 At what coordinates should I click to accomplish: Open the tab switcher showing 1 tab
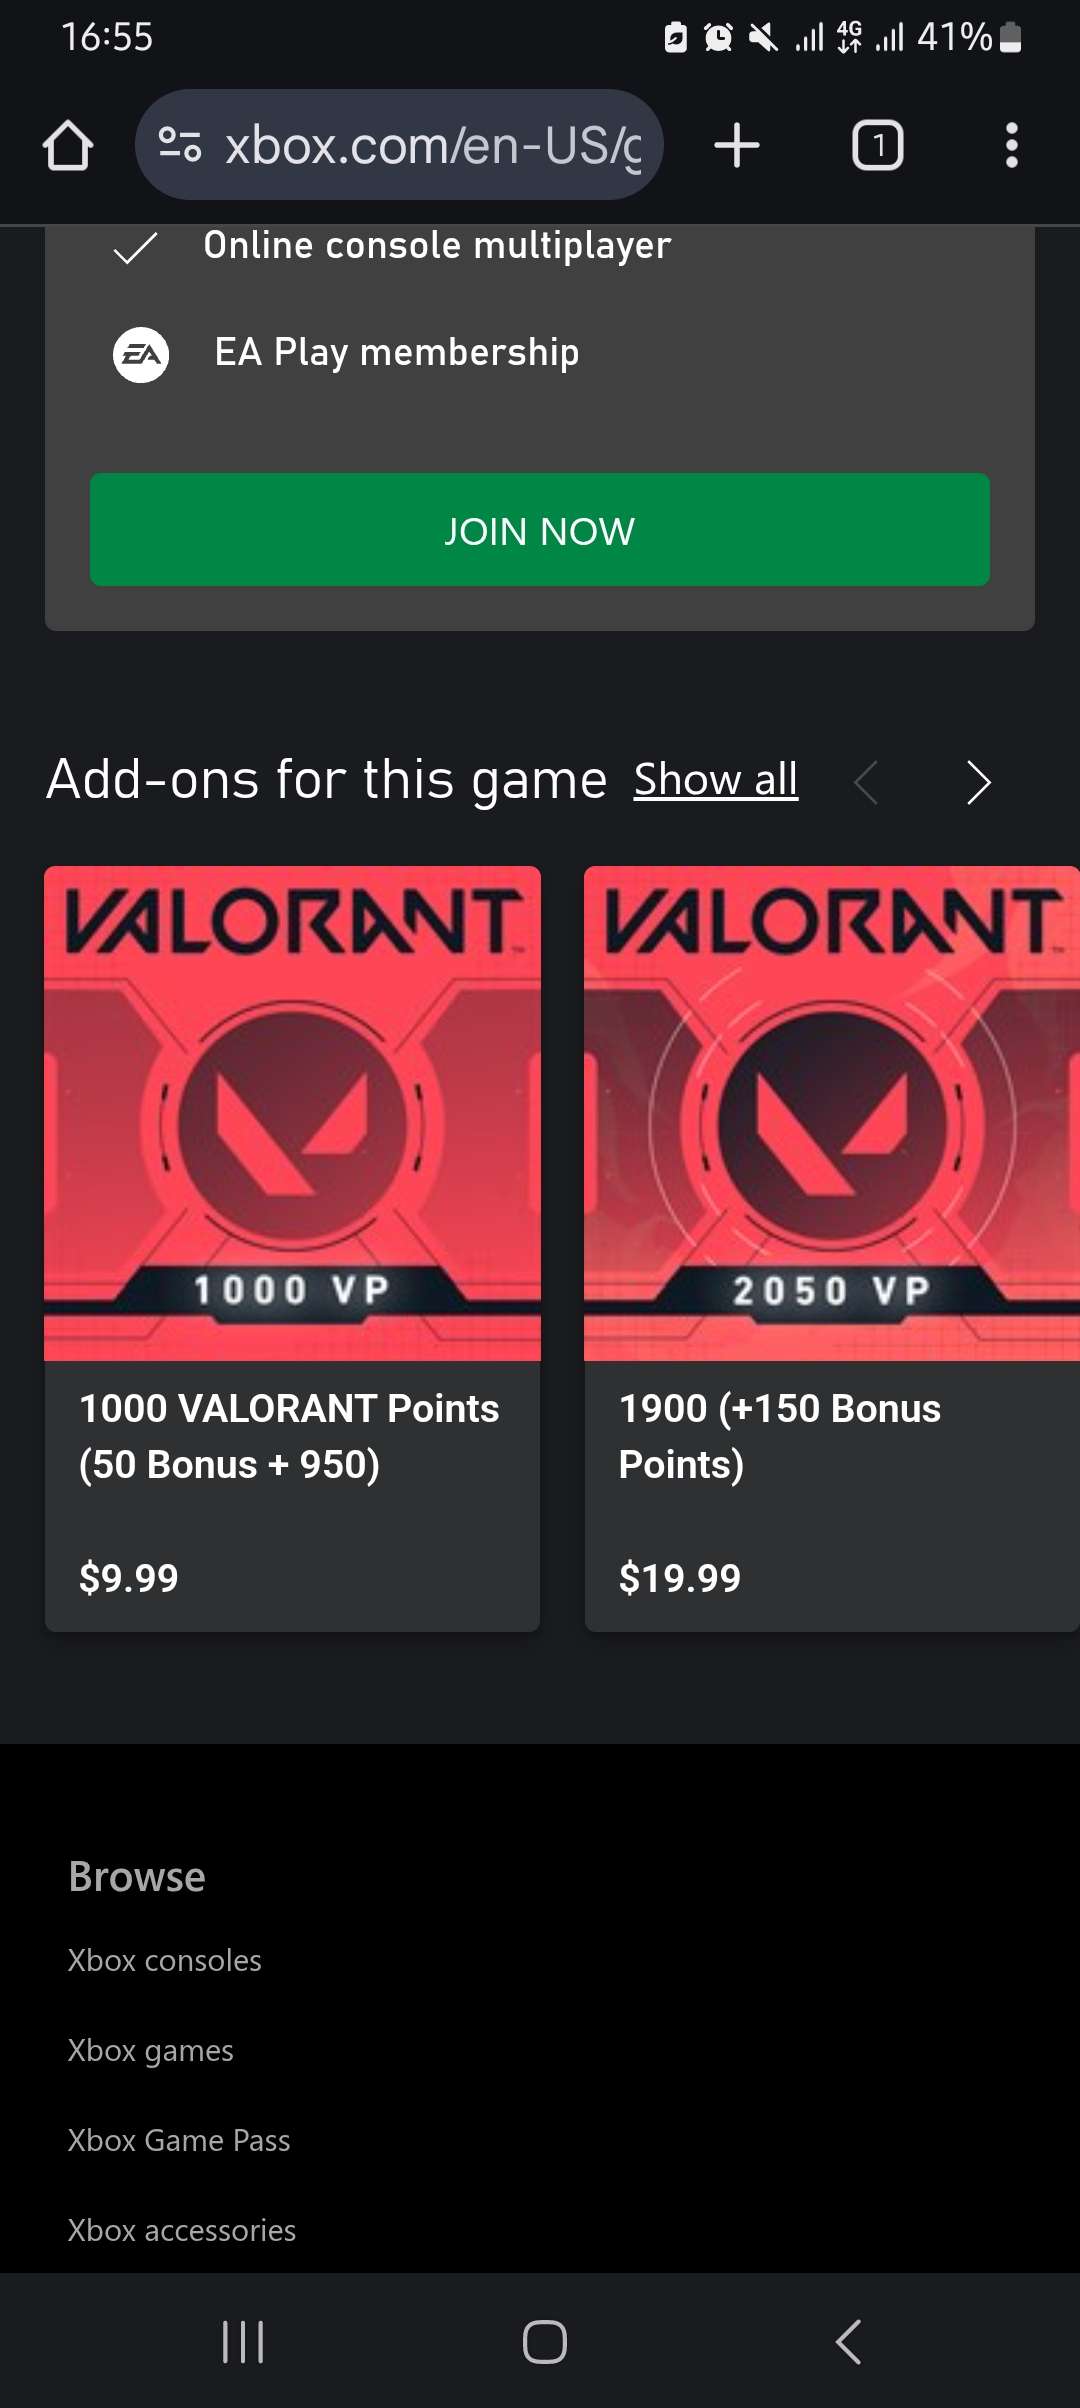[x=877, y=146]
